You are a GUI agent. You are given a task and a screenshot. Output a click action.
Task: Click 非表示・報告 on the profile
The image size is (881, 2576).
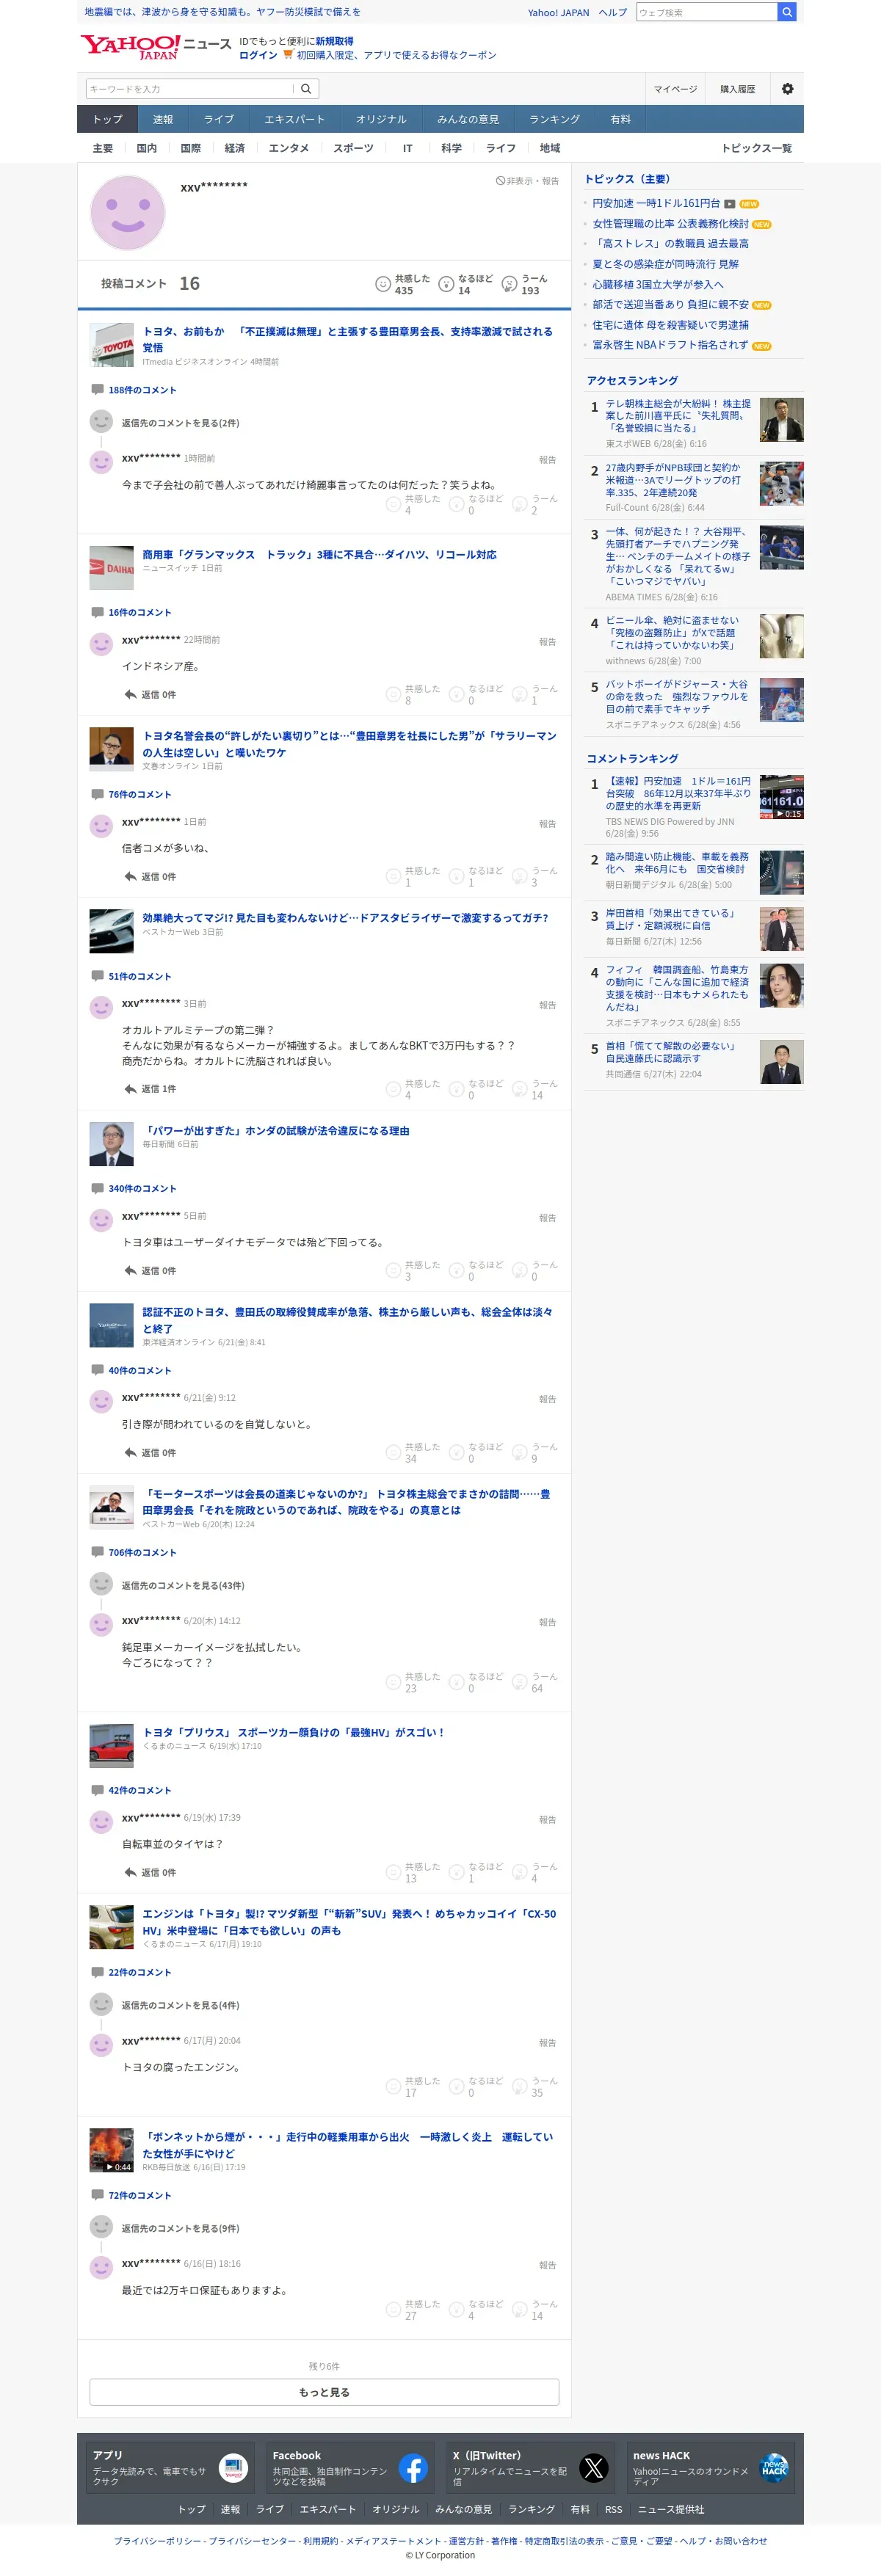click(527, 181)
